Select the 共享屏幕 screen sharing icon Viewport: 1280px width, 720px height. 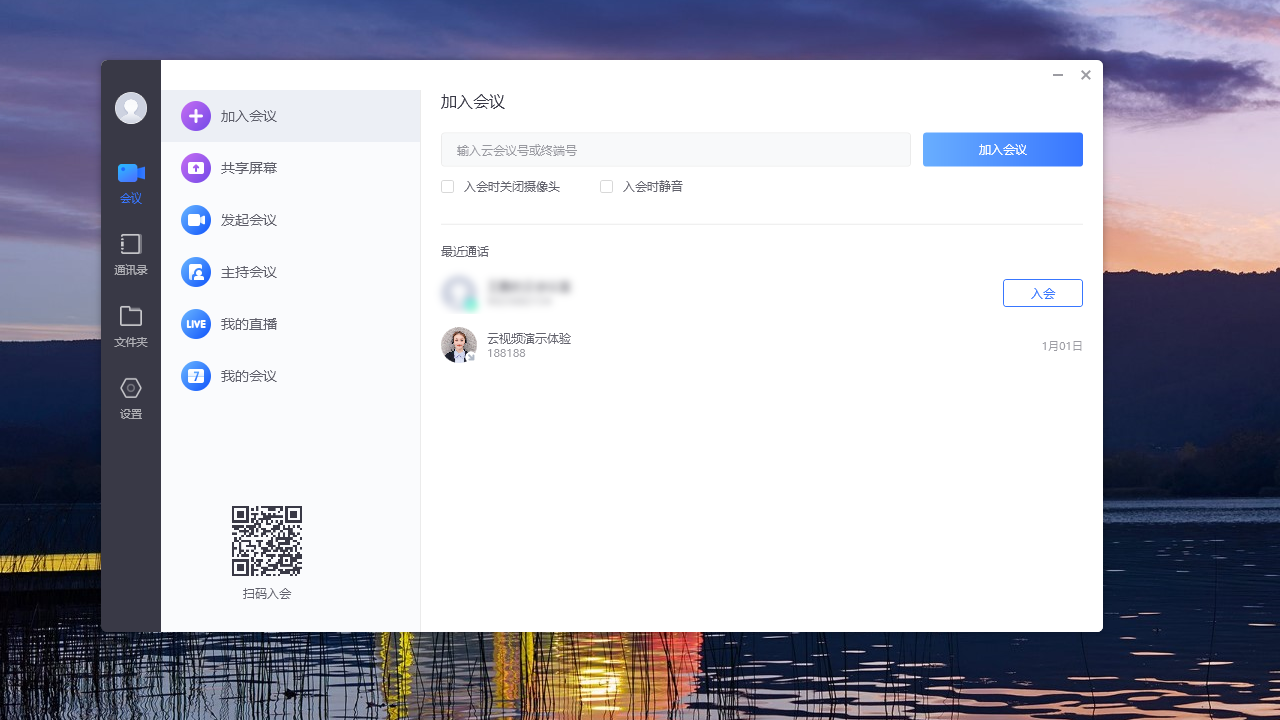(196, 168)
